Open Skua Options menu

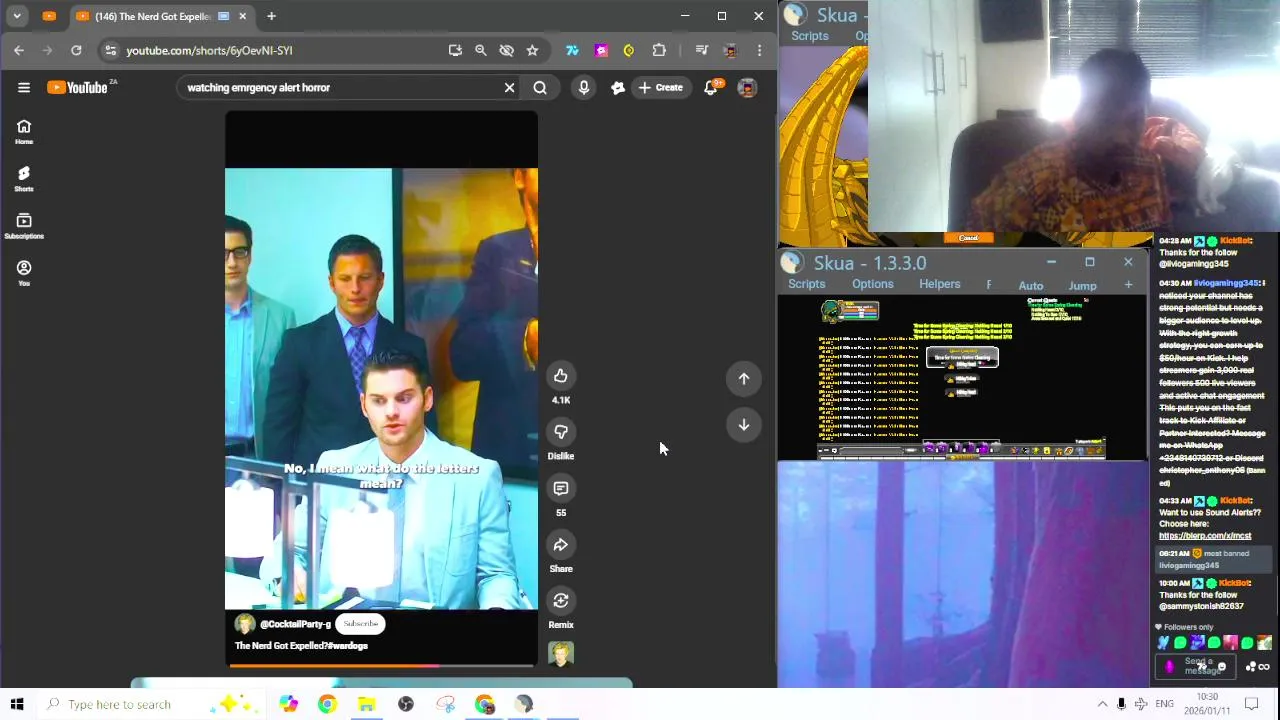click(872, 284)
